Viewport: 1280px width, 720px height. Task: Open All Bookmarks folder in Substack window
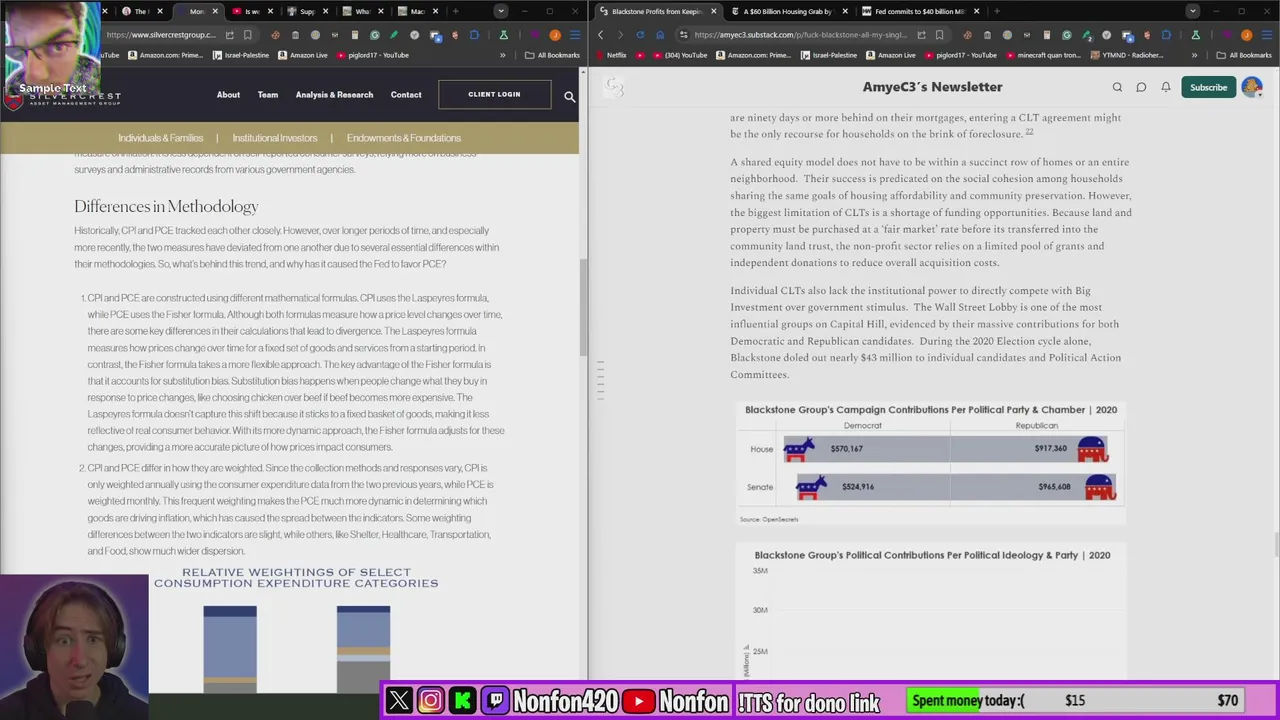1243,55
